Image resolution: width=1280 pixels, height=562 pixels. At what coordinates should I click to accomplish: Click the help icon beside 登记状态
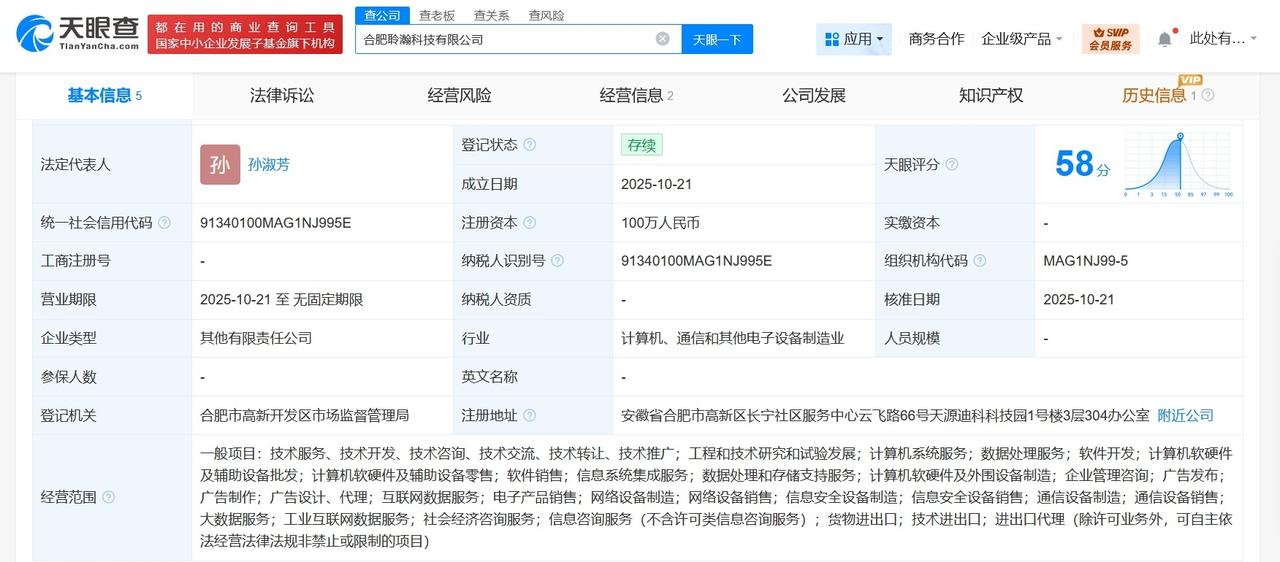pos(529,145)
